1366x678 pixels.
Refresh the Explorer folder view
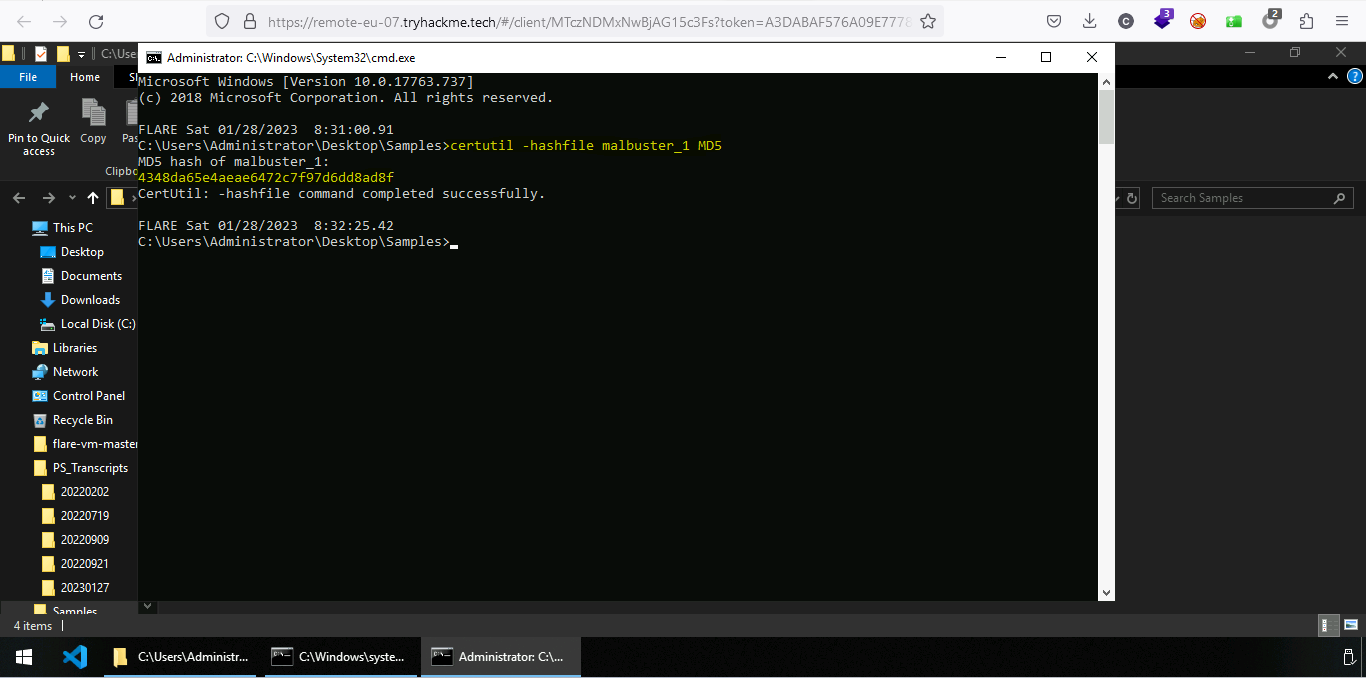[x=1132, y=198]
